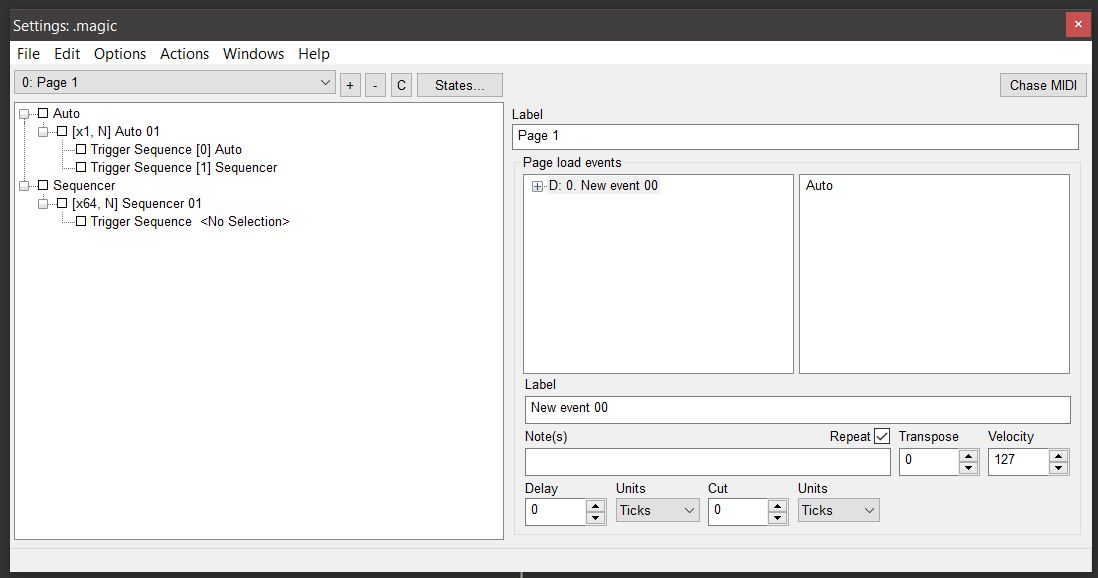
Task: Click the Chase MIDI button
Action: [1043, 84]
